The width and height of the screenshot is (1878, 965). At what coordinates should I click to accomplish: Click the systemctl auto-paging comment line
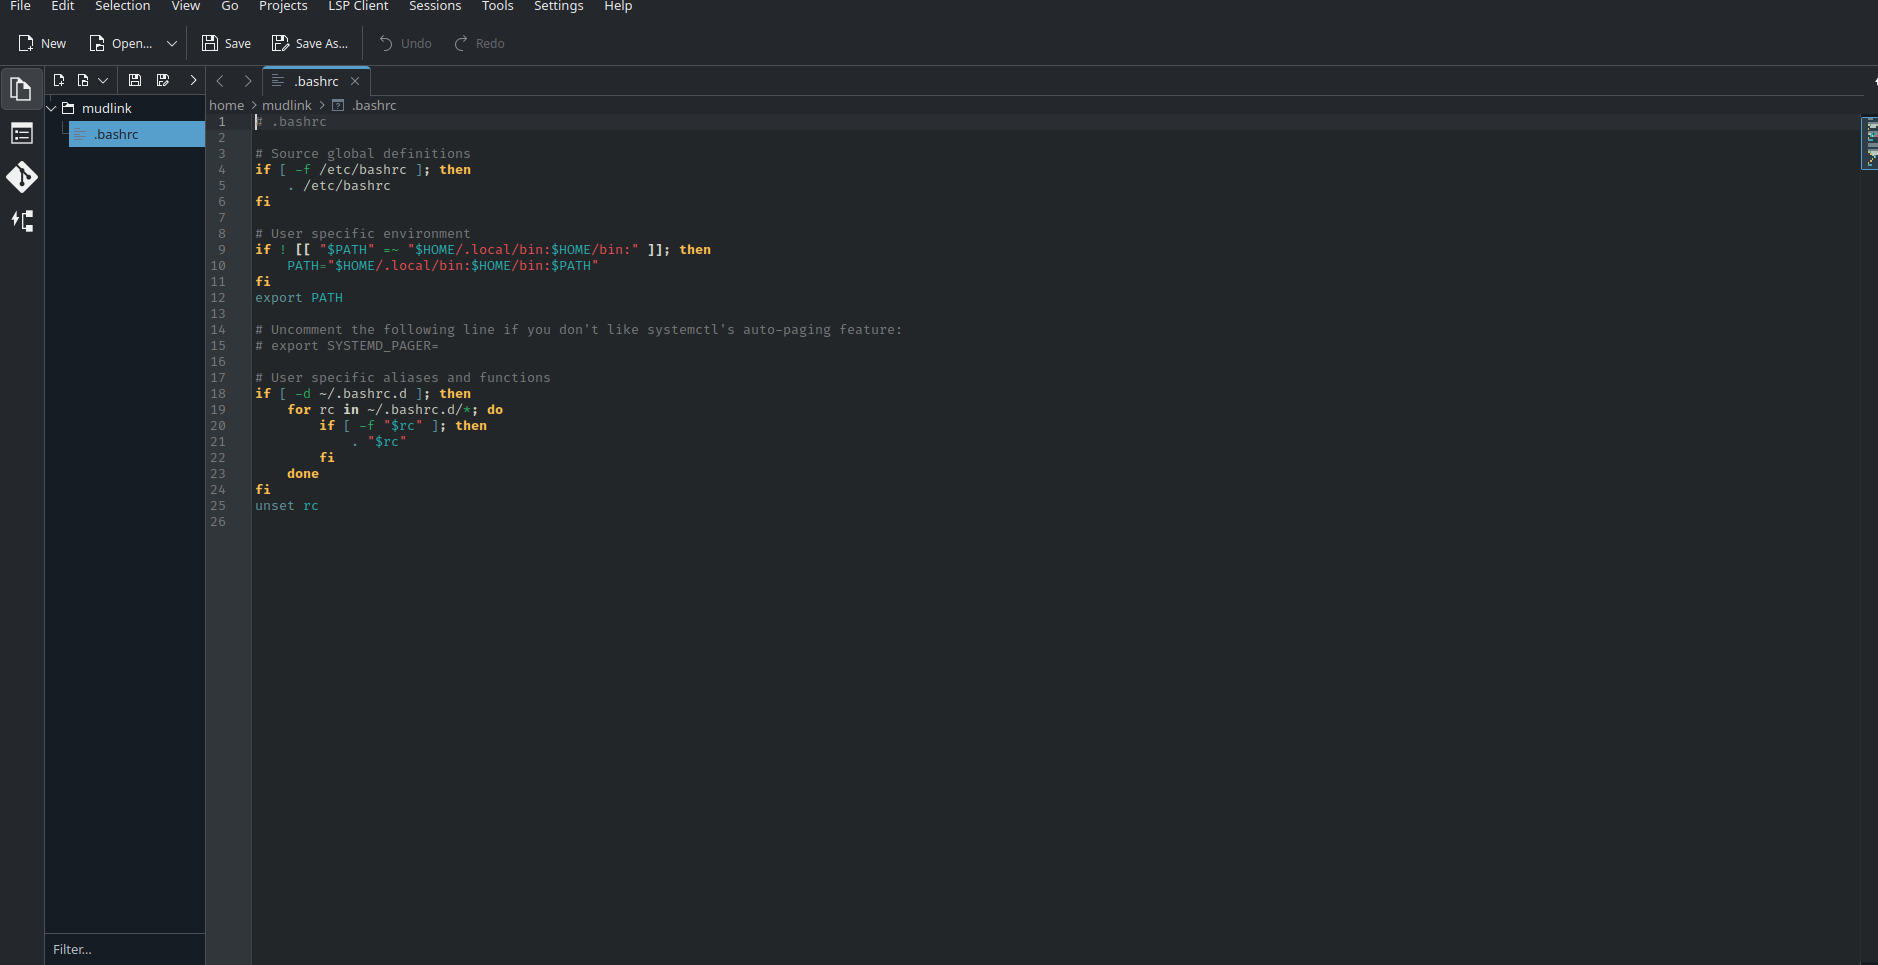(x=578, y=330)
